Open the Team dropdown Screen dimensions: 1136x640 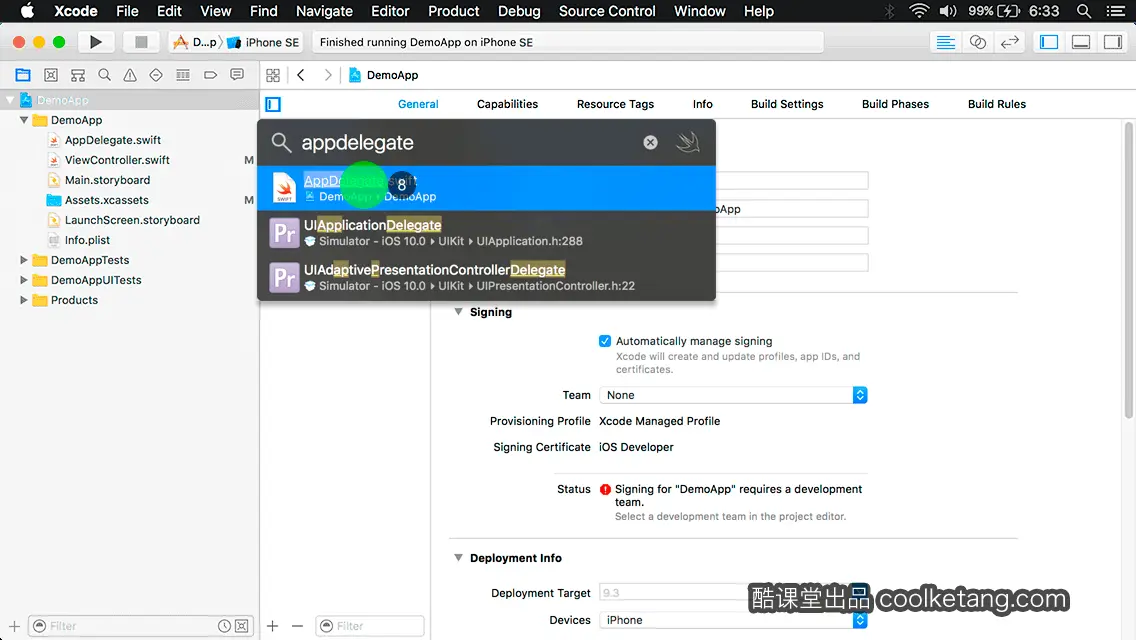pos(732,395)
